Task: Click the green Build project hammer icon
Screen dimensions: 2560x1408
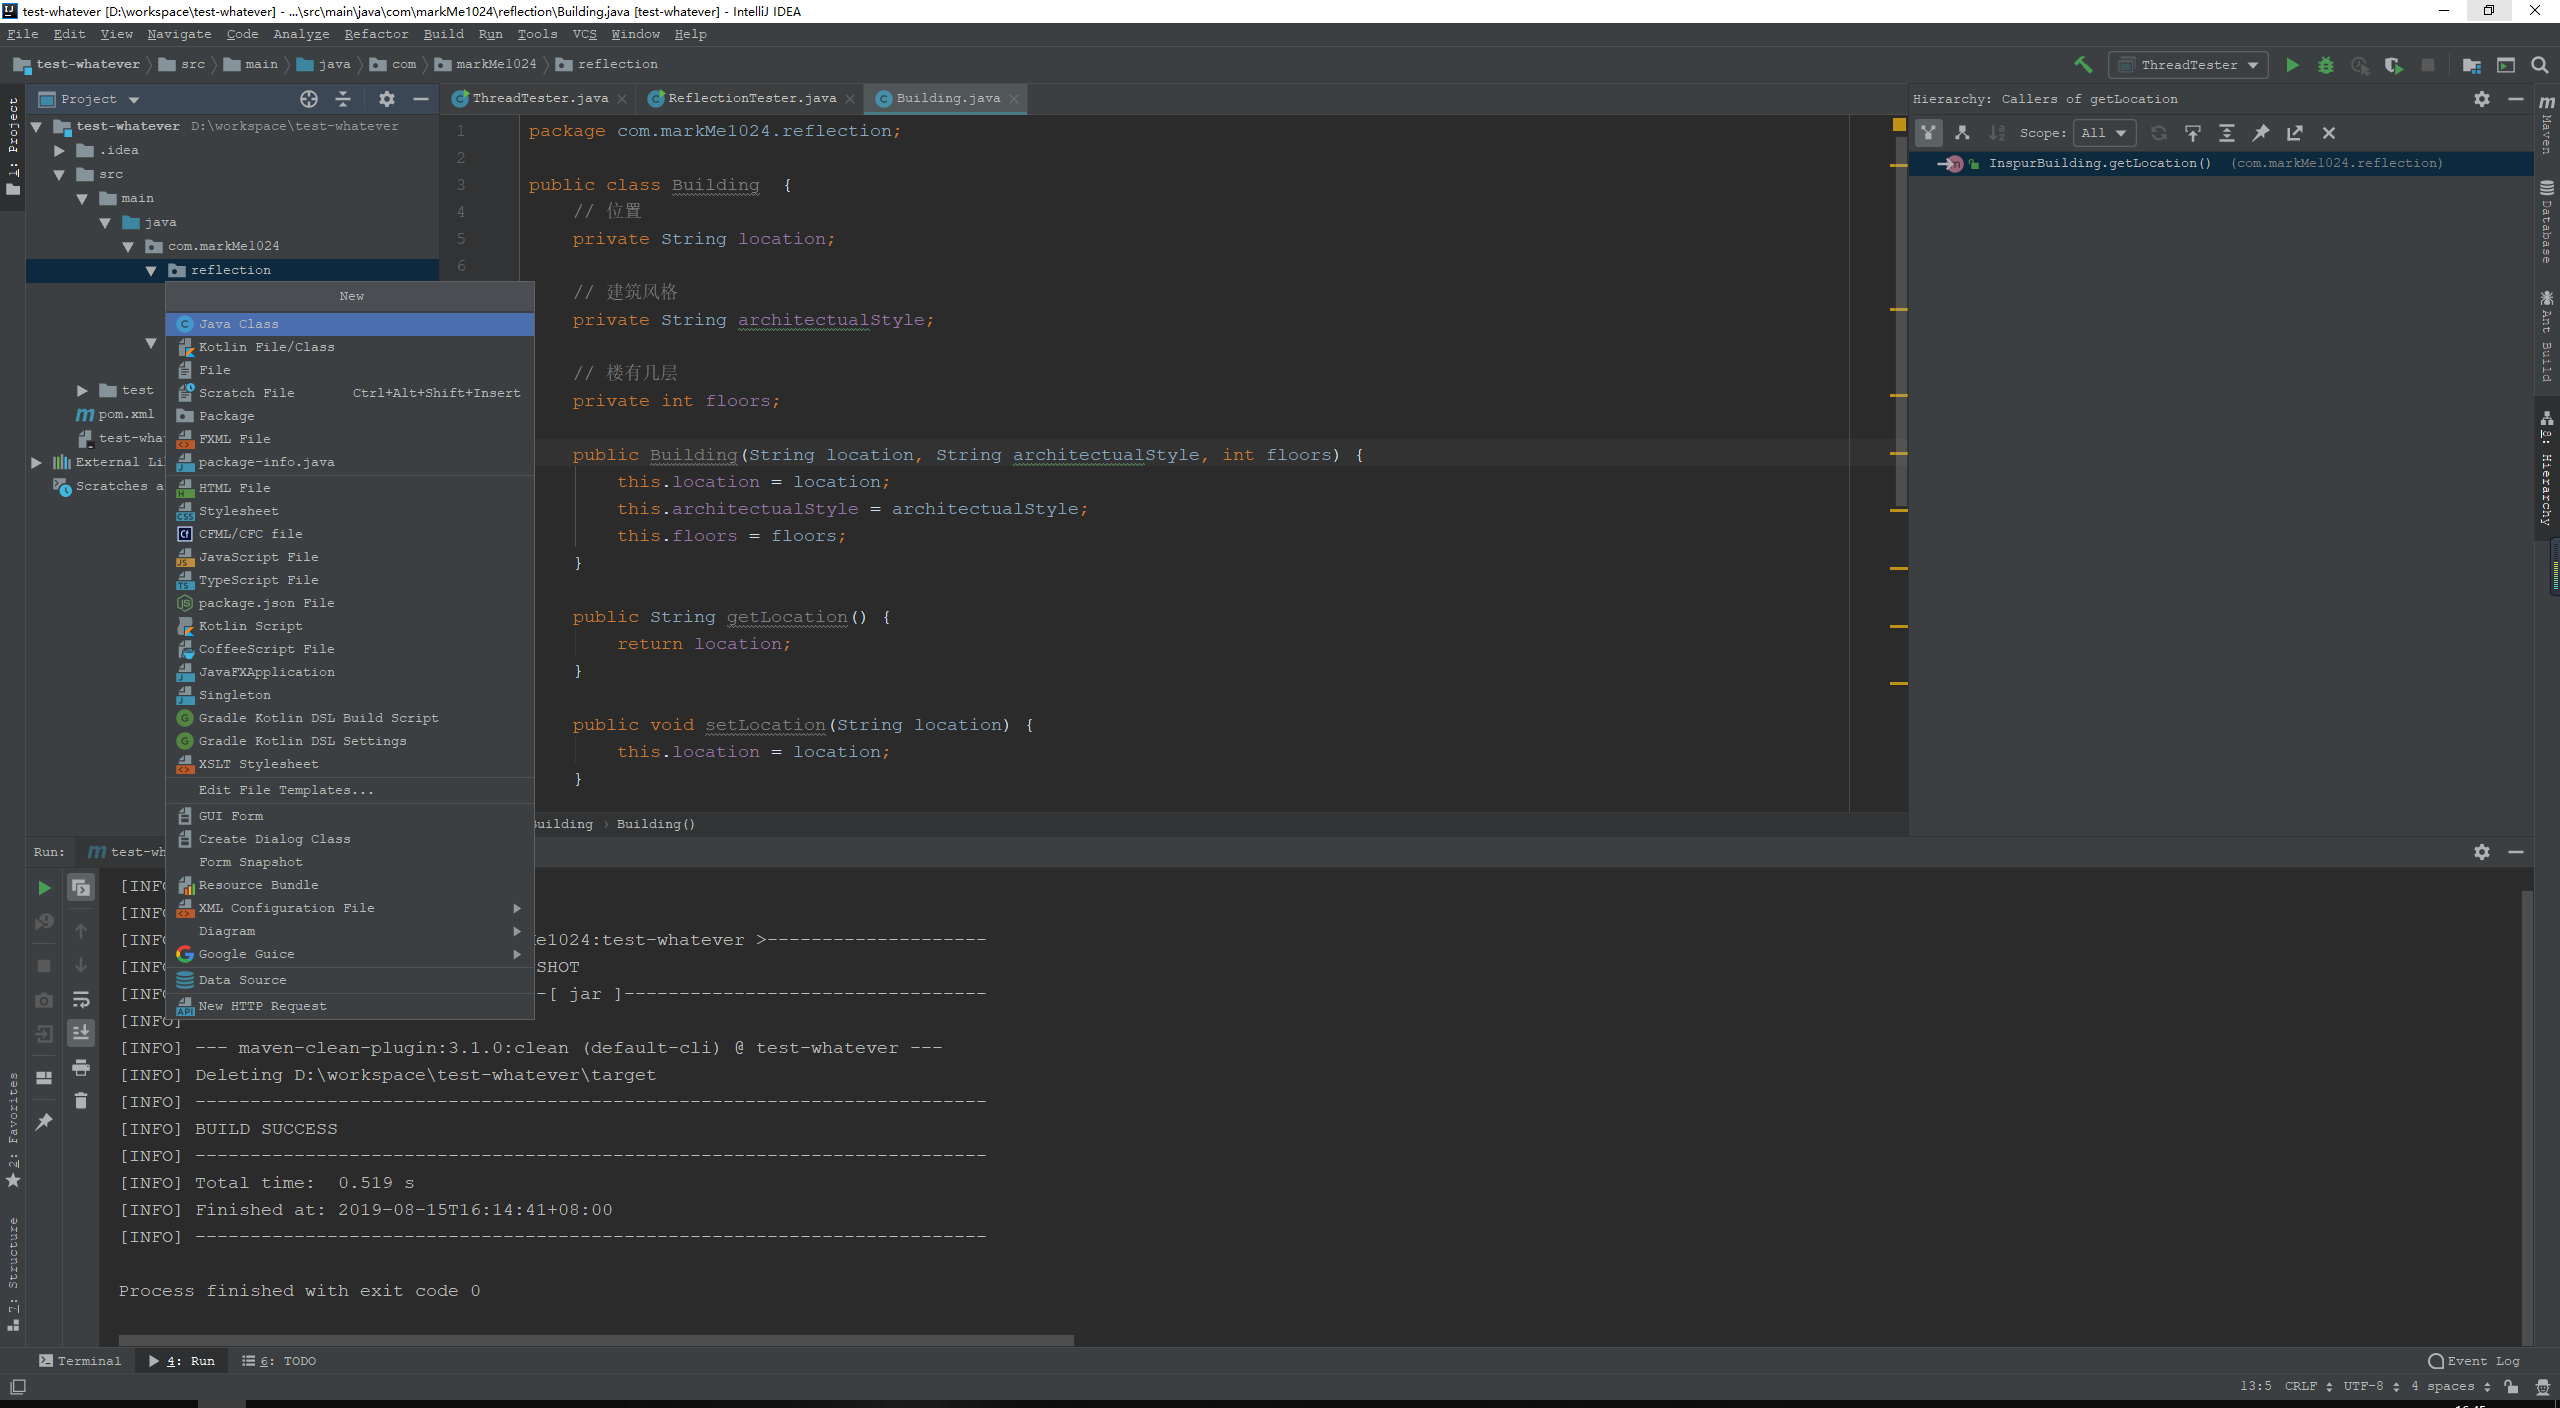Action: coord(2082,65)
